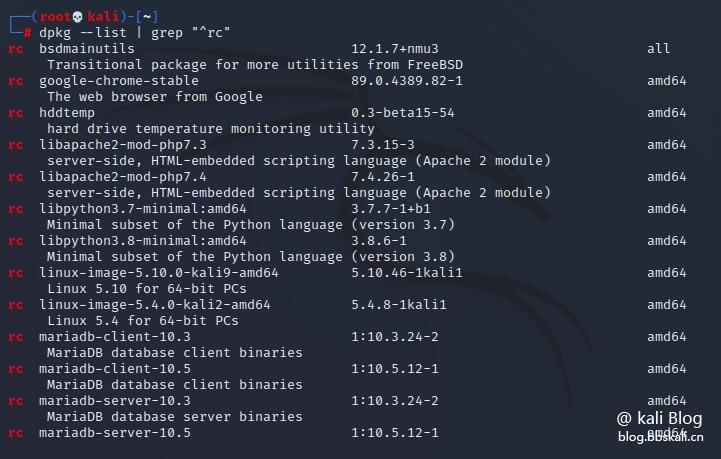The width and height of the screenshot is (721, 459).
Task: Click the red rc status beside hddtemp
Action: [15, 113]
